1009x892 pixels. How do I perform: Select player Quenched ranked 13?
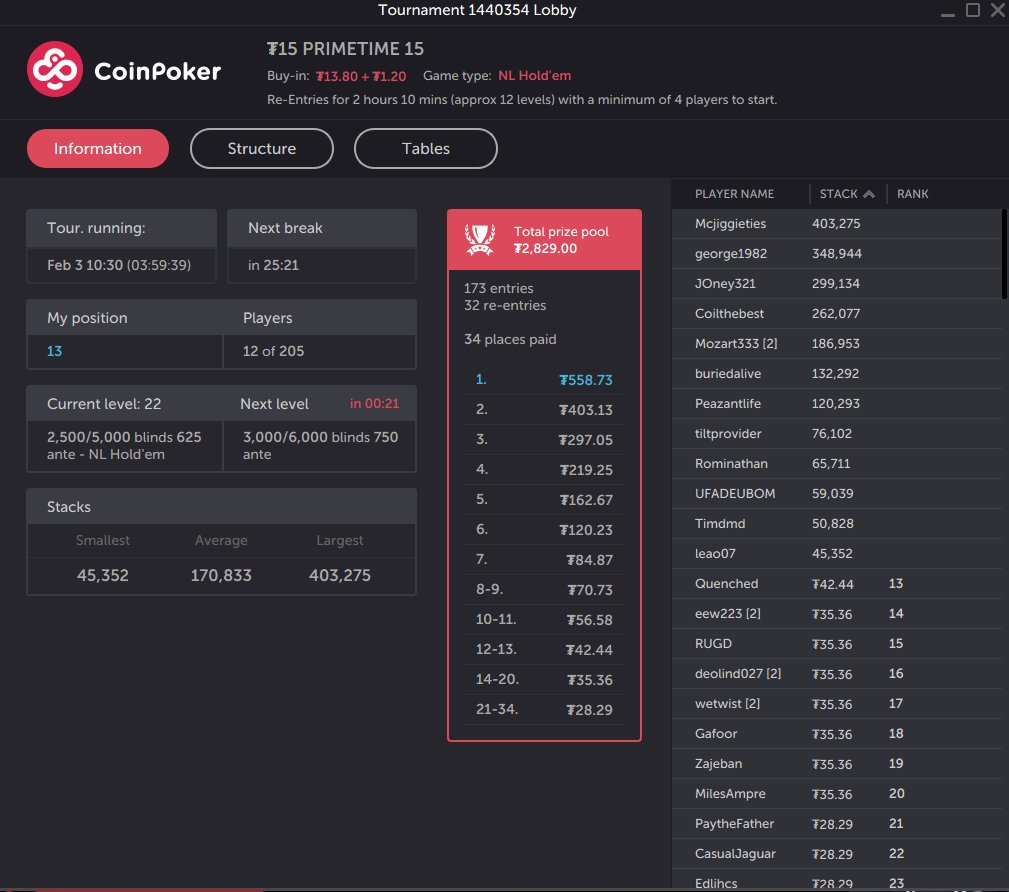(837, 584)
